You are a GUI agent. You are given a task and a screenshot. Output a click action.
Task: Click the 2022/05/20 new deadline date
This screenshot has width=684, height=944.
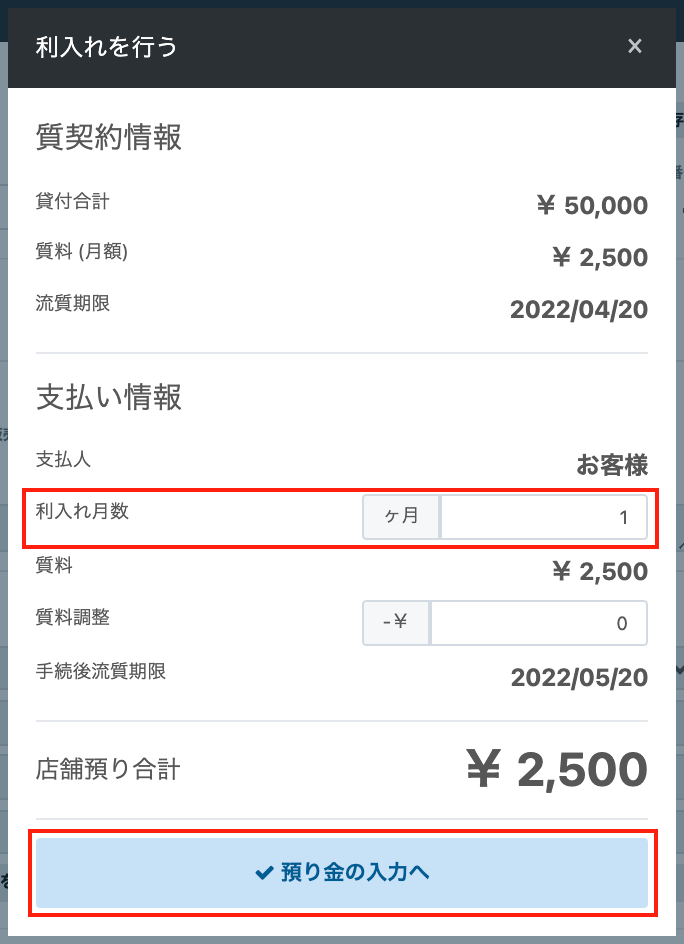579,678
